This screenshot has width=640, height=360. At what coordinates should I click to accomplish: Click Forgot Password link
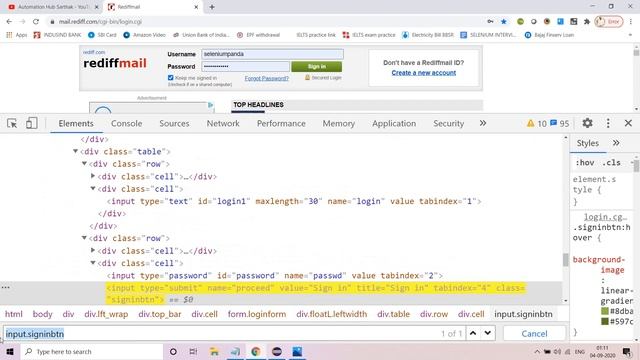pos(267,78)
